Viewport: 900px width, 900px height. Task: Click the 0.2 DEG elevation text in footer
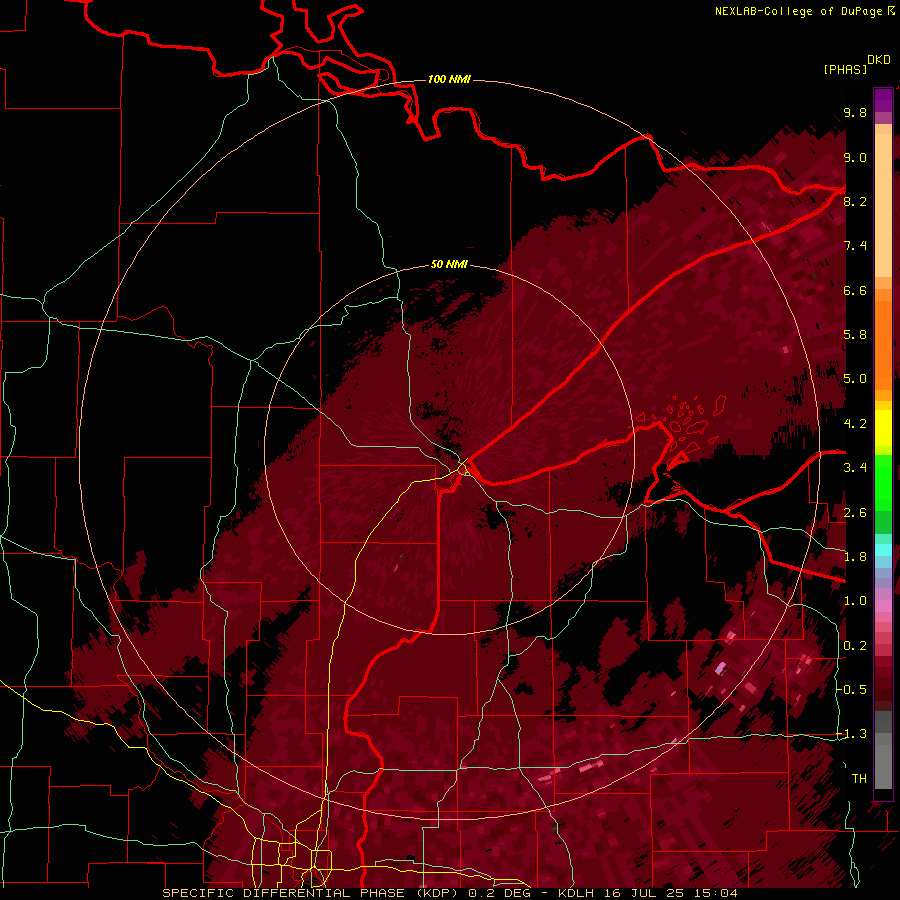pyautogui.click(x=498, y=893)
